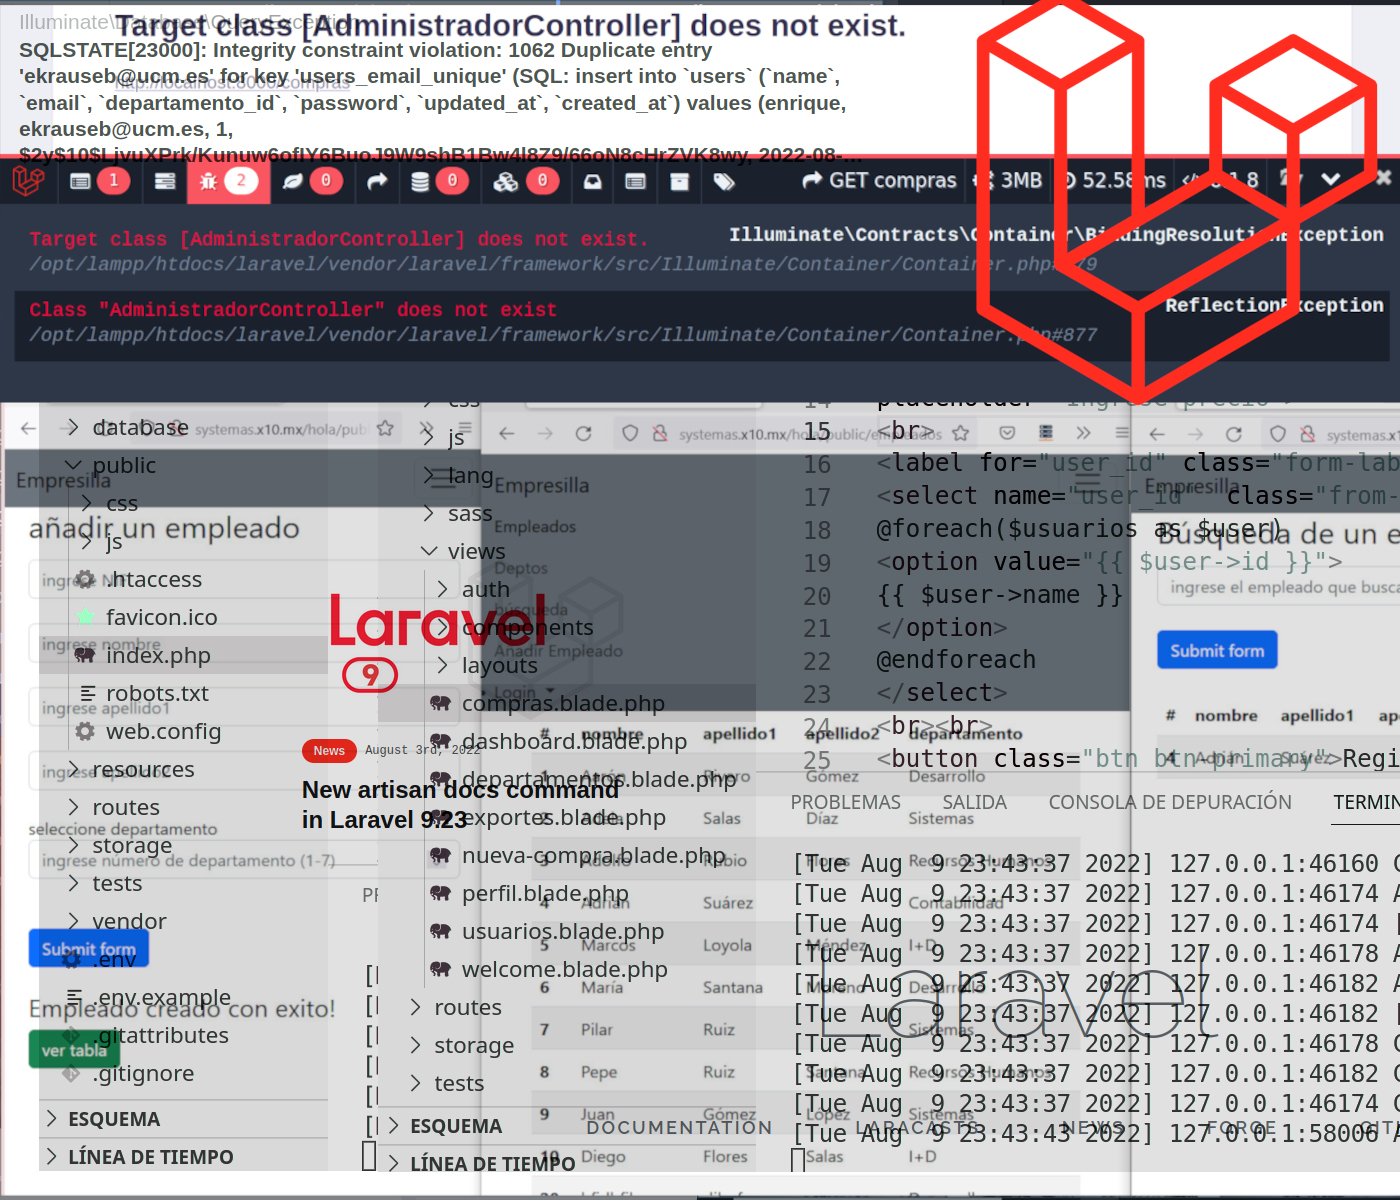Open the Empleados nav link
Viewport: 1400px width, 1200px height.
[535, 527]
